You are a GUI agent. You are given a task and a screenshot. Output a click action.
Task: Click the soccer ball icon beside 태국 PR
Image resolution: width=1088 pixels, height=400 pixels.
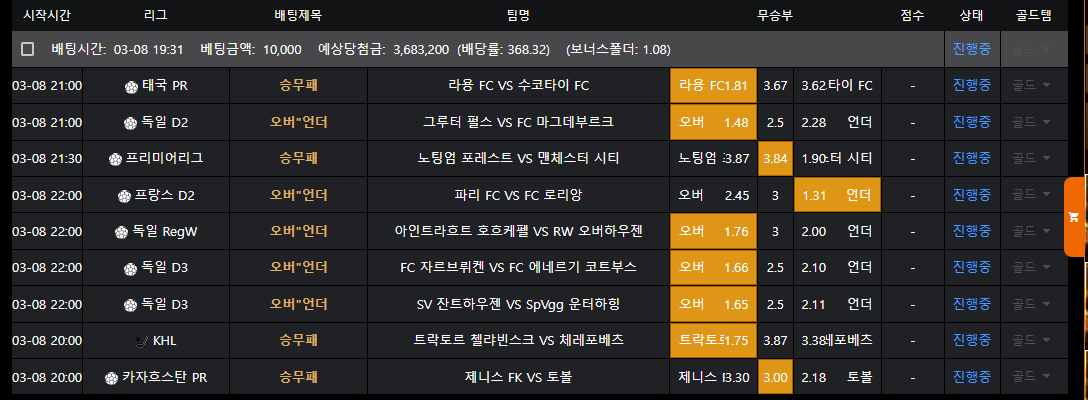[131, 86]
